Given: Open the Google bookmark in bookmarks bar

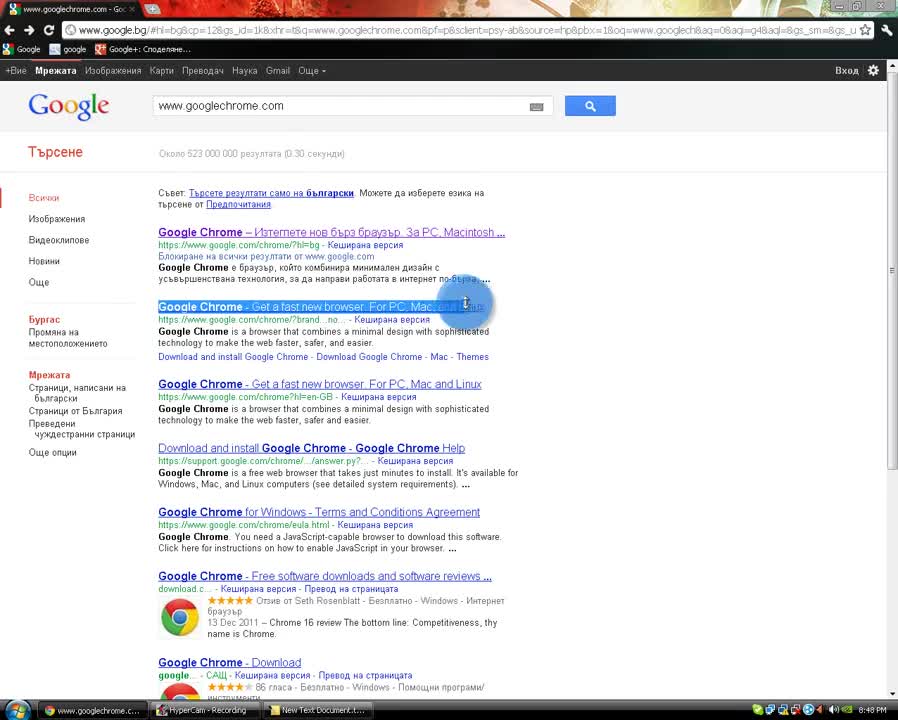Looking at the screenshot, I should 22,49.
